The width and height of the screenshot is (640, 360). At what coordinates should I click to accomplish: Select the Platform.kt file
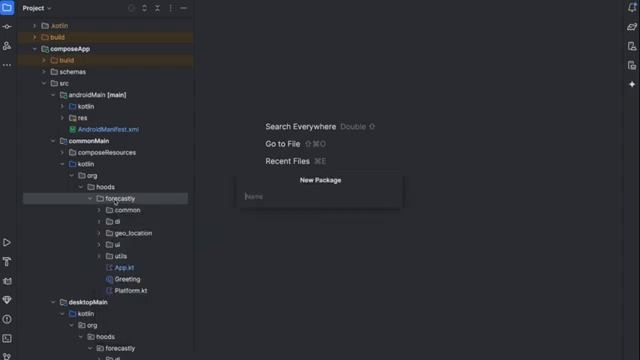pyautogui.click(x=131, y=291)
